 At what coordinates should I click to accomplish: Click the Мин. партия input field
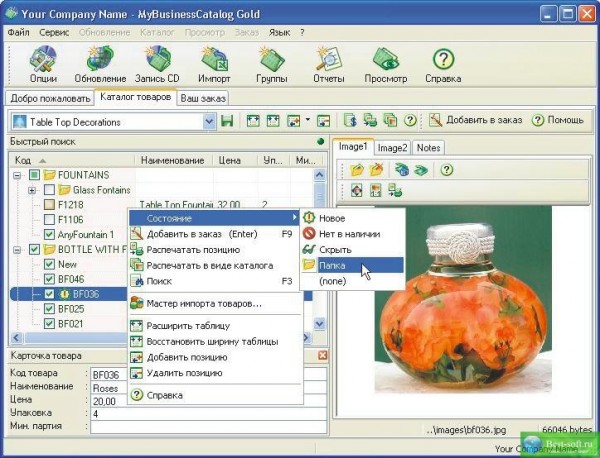coord(209,427)
